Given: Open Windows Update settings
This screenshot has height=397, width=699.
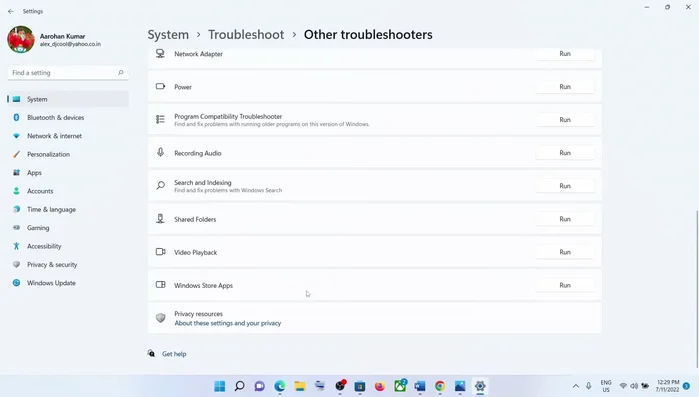Looking at the screenshot, I should (68, 283).
